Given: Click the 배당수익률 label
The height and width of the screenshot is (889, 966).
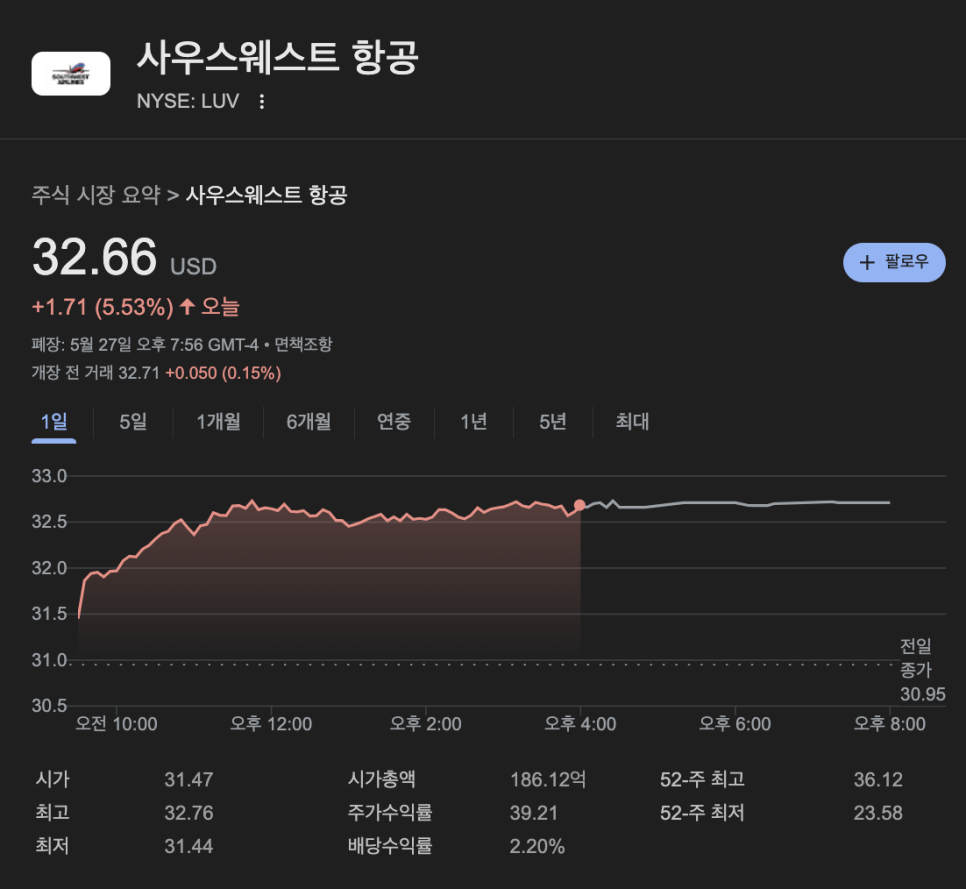Looking at the screenshot, I should tap(390, 846).
